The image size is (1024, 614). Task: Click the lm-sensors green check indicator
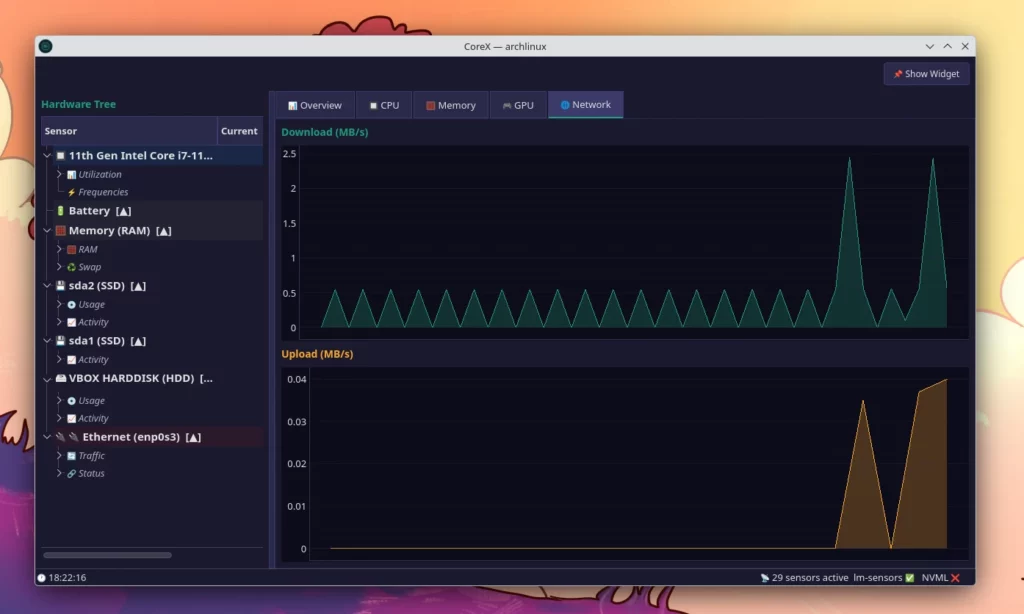909,578
